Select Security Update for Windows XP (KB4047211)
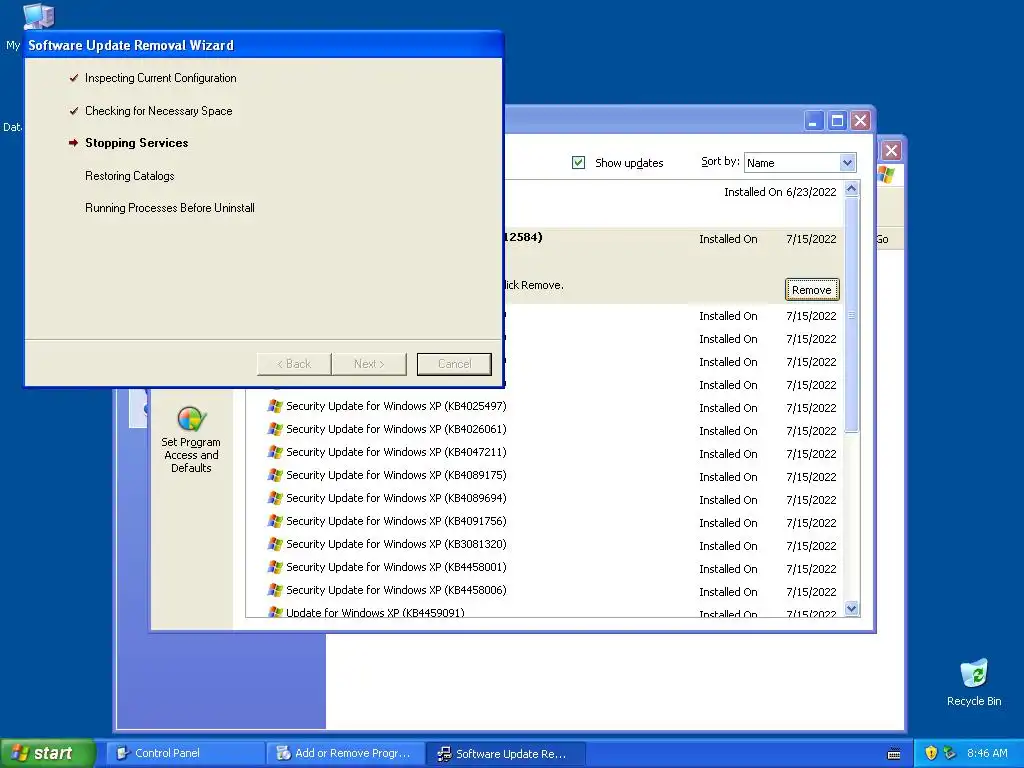Screen dimensions: 1024x768 coord(396,452)
